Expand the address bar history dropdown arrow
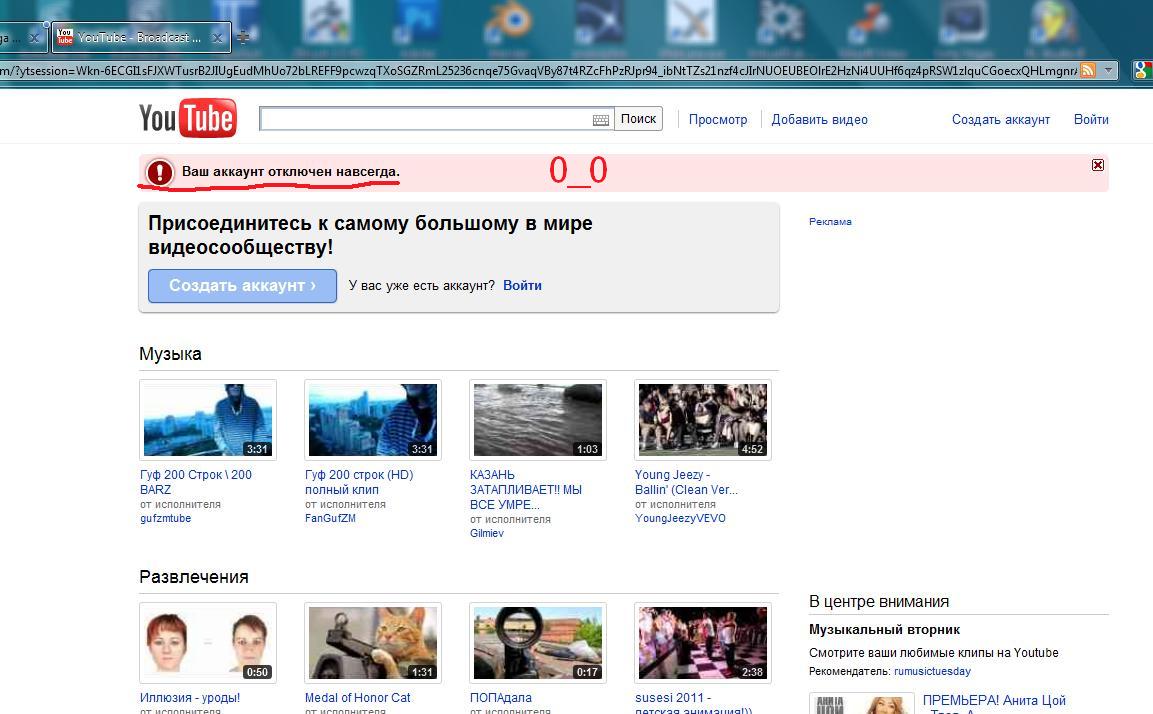 (x=1108, y=71)
